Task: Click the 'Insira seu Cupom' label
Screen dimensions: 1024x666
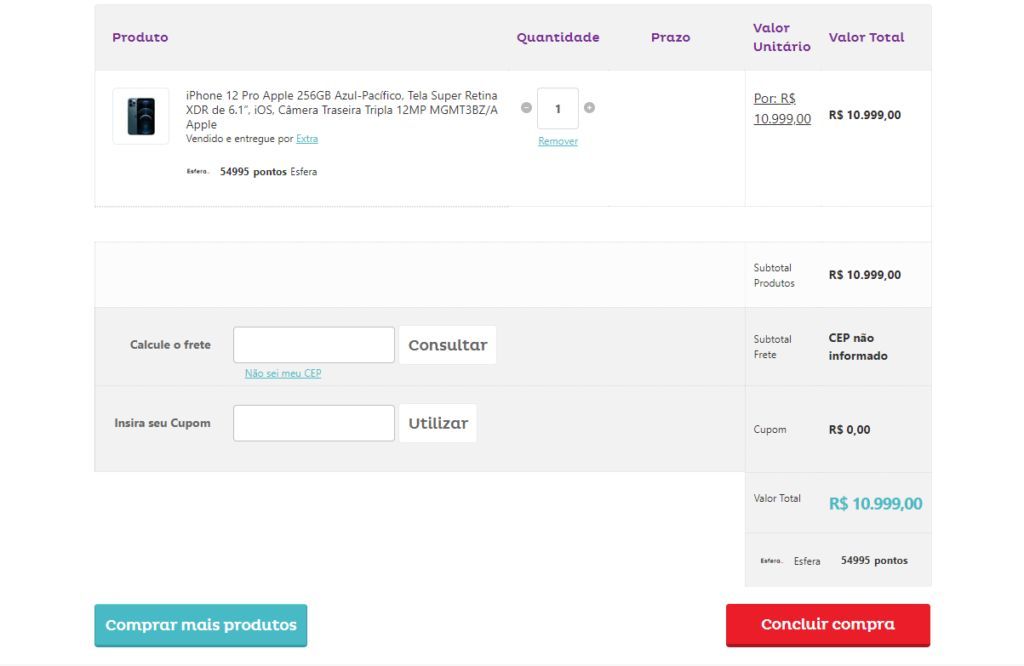Action: [163, 423]
